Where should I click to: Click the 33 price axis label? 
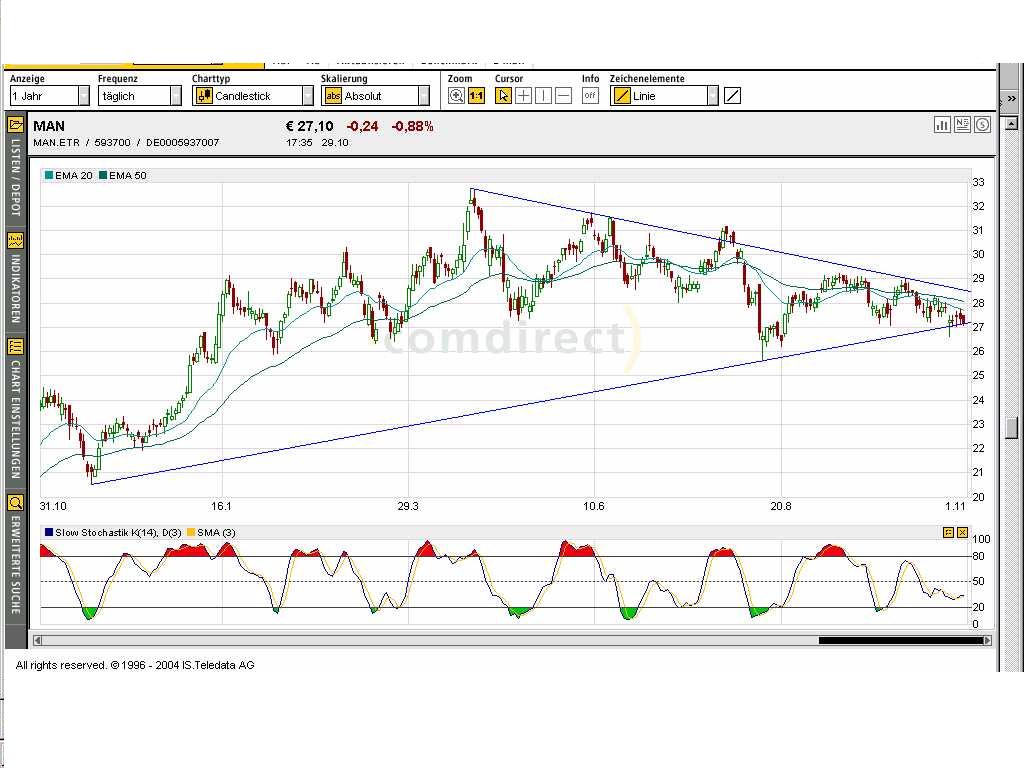click(978, 182)
